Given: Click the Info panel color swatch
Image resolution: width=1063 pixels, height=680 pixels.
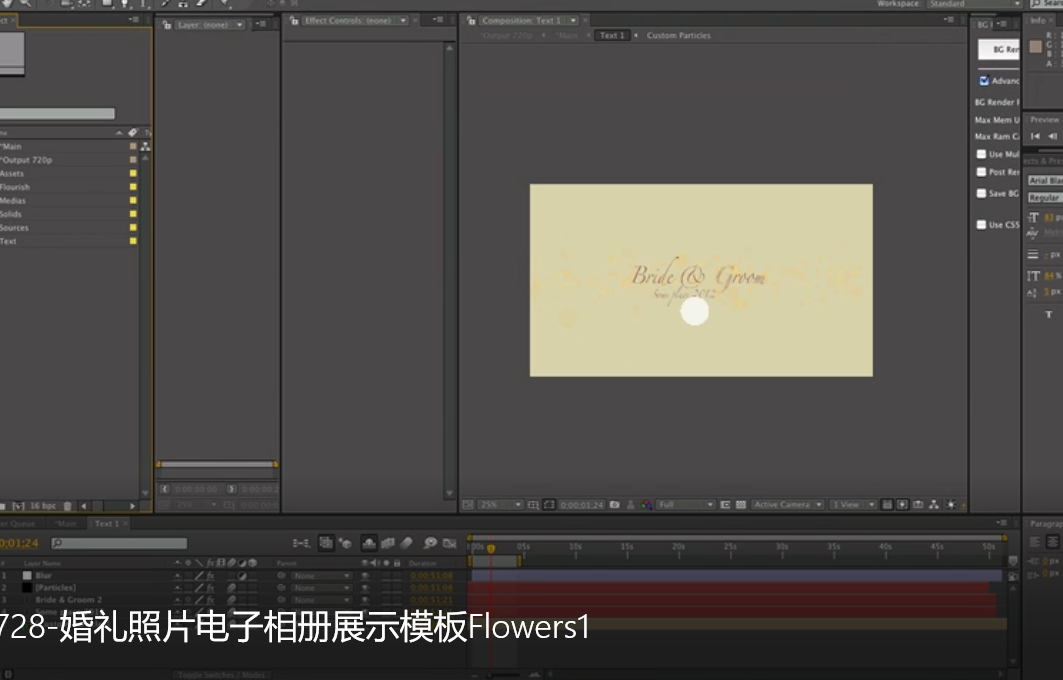Looking at the screenshot, I should (1035, 46).
